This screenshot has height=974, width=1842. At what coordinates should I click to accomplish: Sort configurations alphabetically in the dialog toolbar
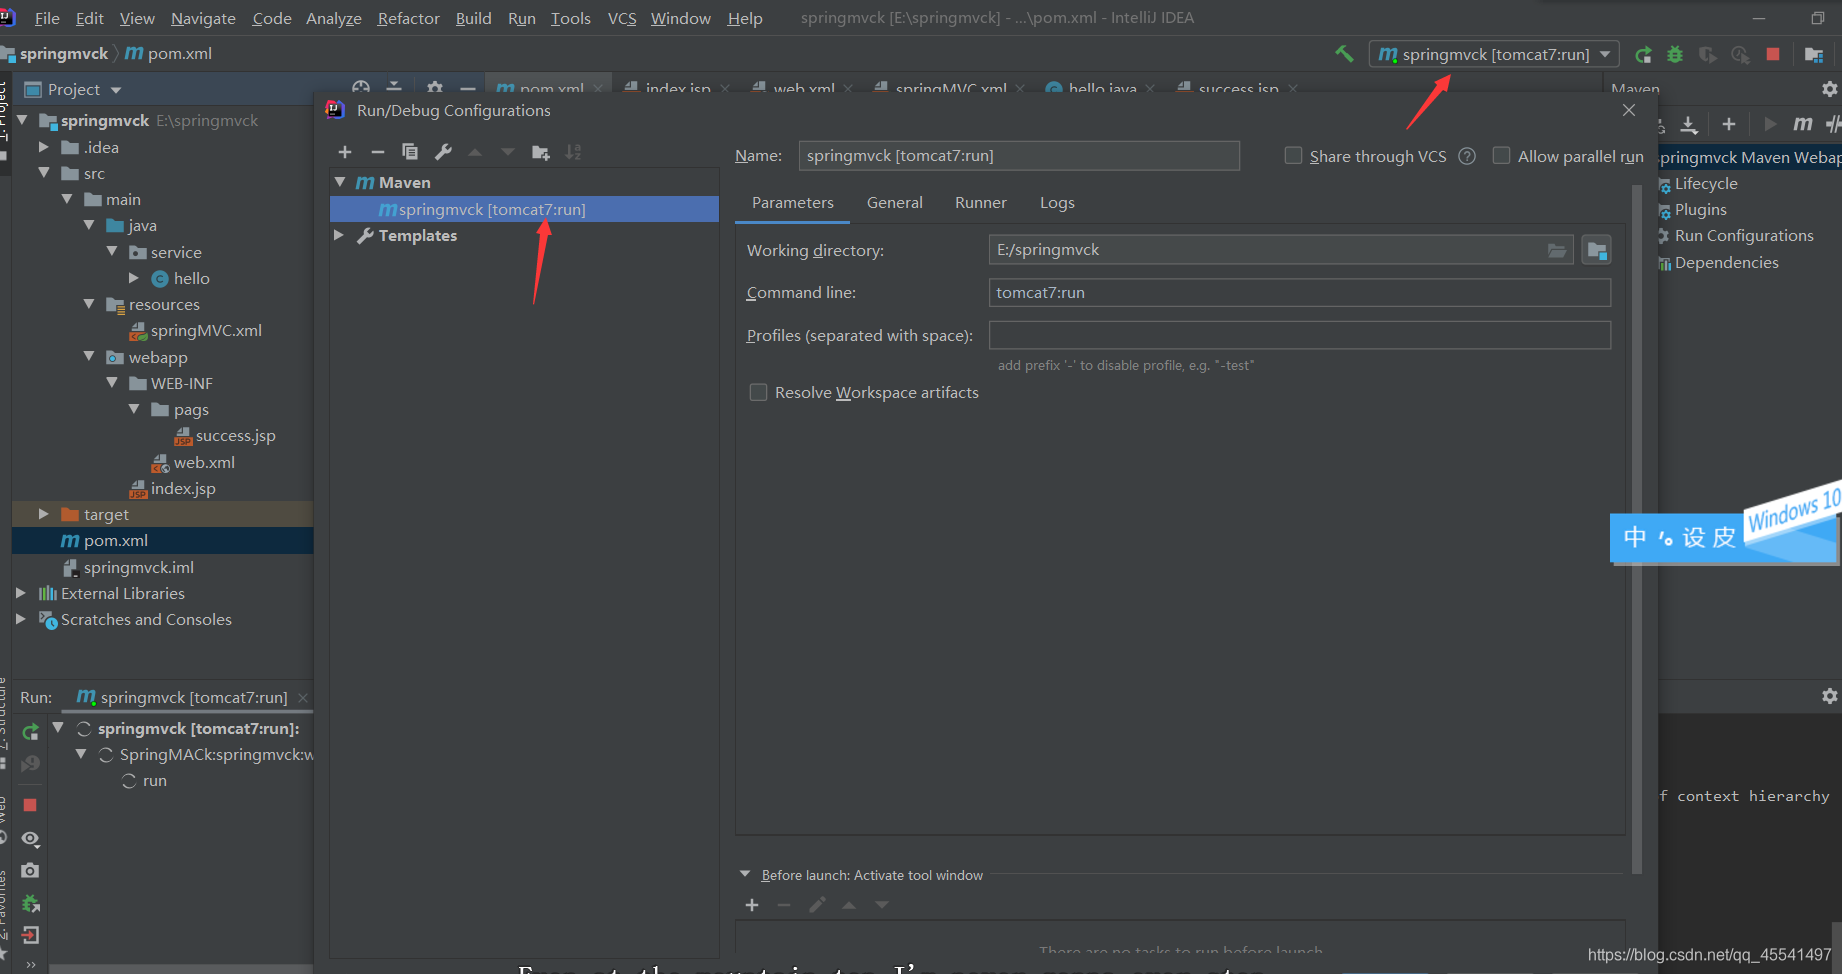pos(574,151)
